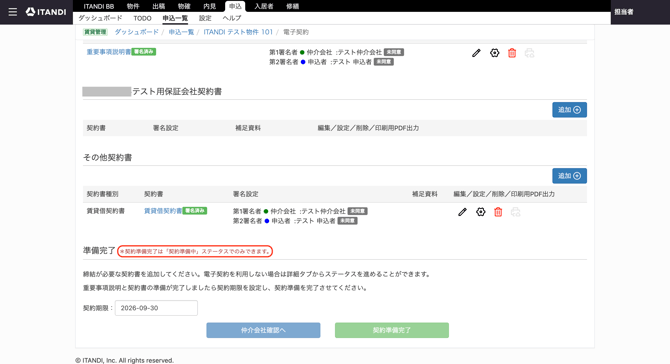Image resolution: width=670 pixels, height=364 pixels.
Task: Switch to the 出稿 tab
Action: [x=159, y=6]
